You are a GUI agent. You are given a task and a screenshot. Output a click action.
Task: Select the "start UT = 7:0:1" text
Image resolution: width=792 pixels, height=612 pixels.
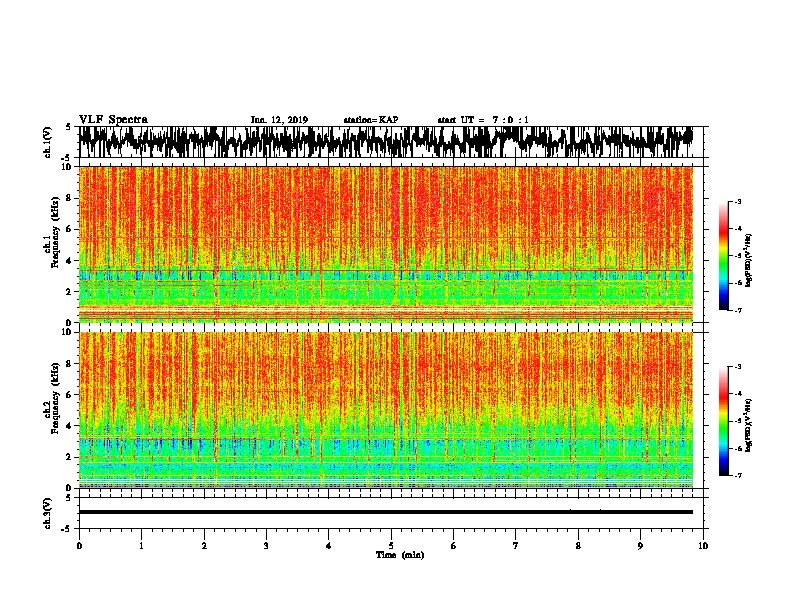pyautogui.click(x=483, y=120)
